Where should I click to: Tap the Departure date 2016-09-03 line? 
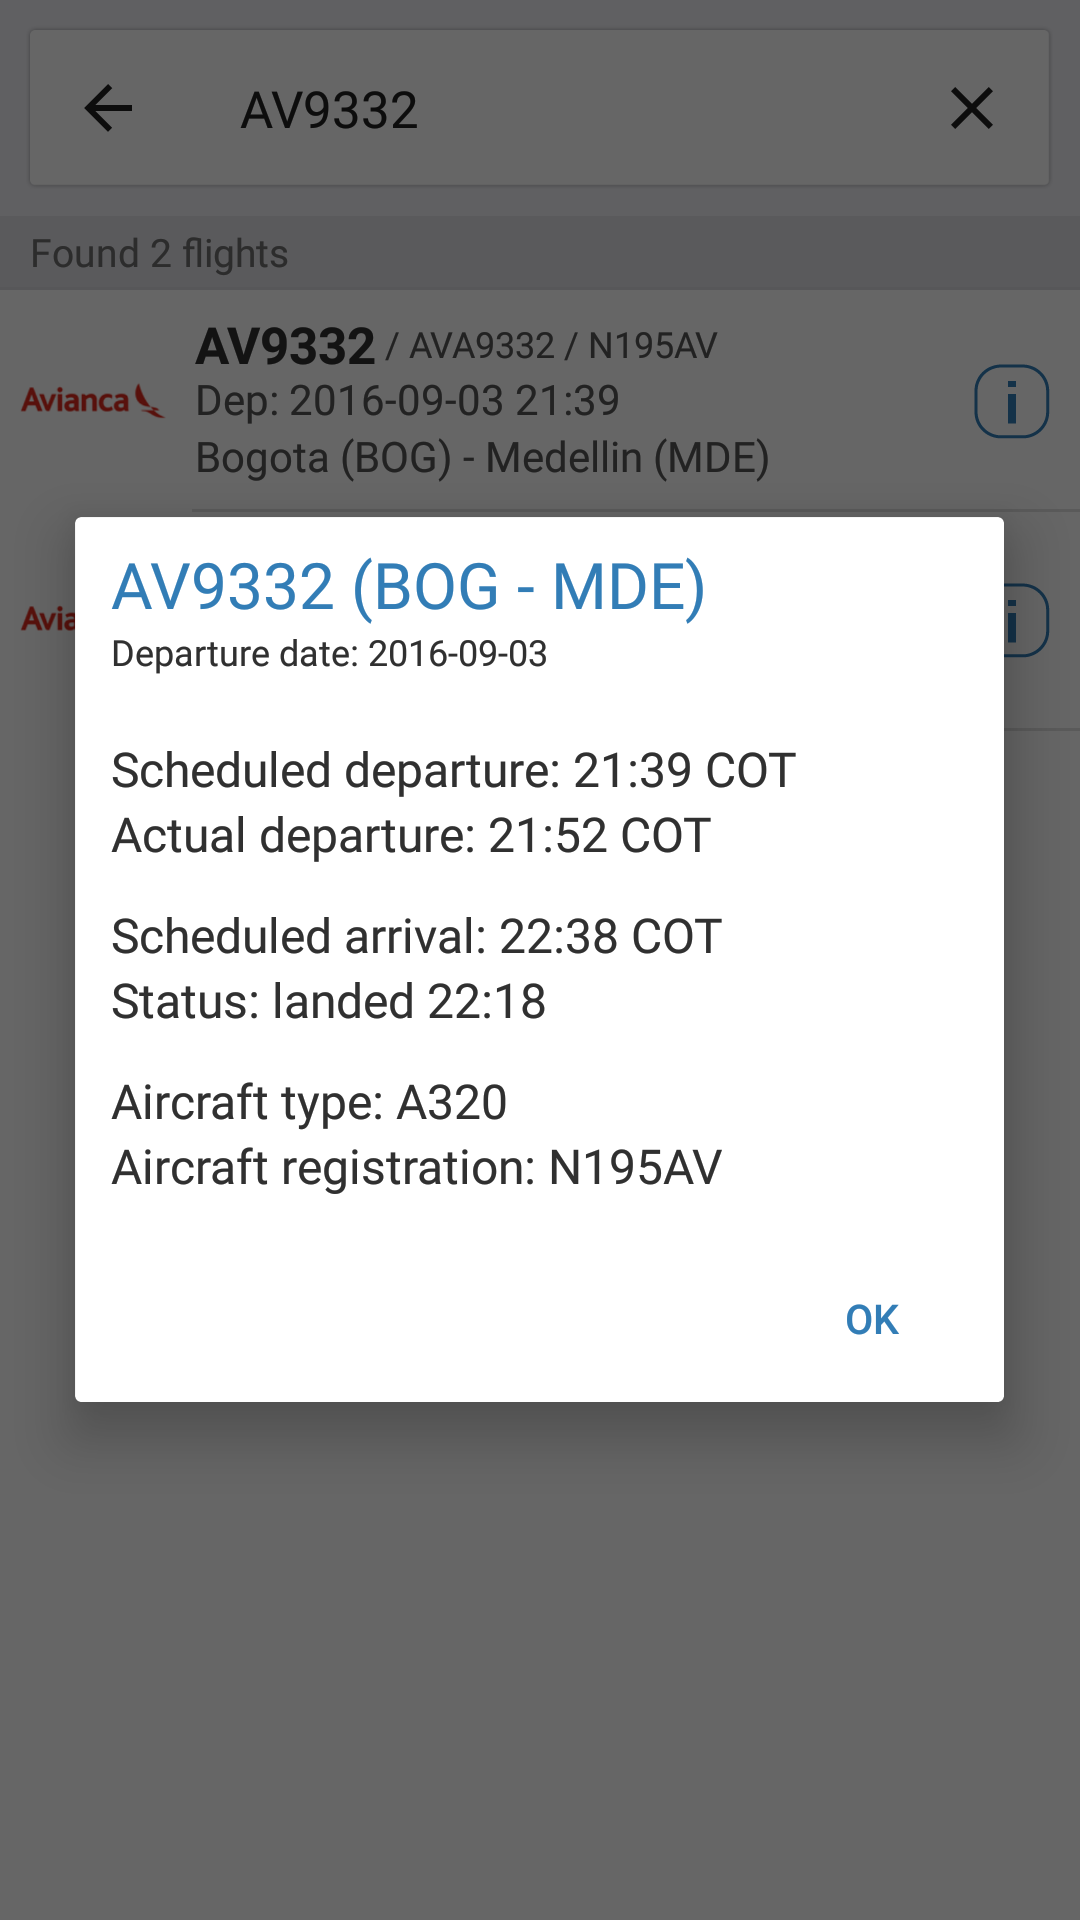pyautogui.click(x=329, y=654)
